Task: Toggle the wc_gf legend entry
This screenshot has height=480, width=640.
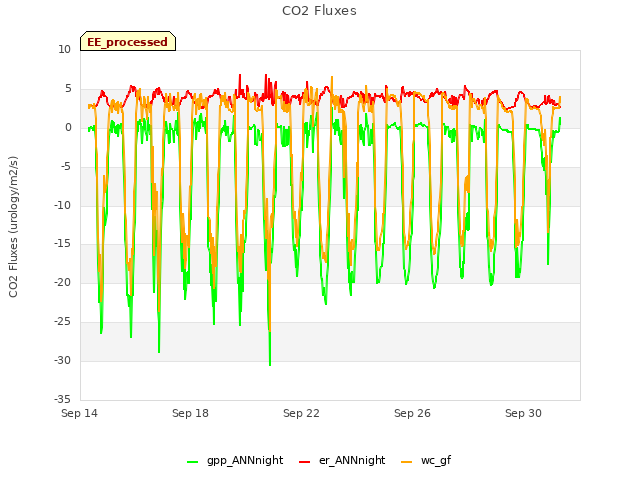Action: click(x=426, y=460)
